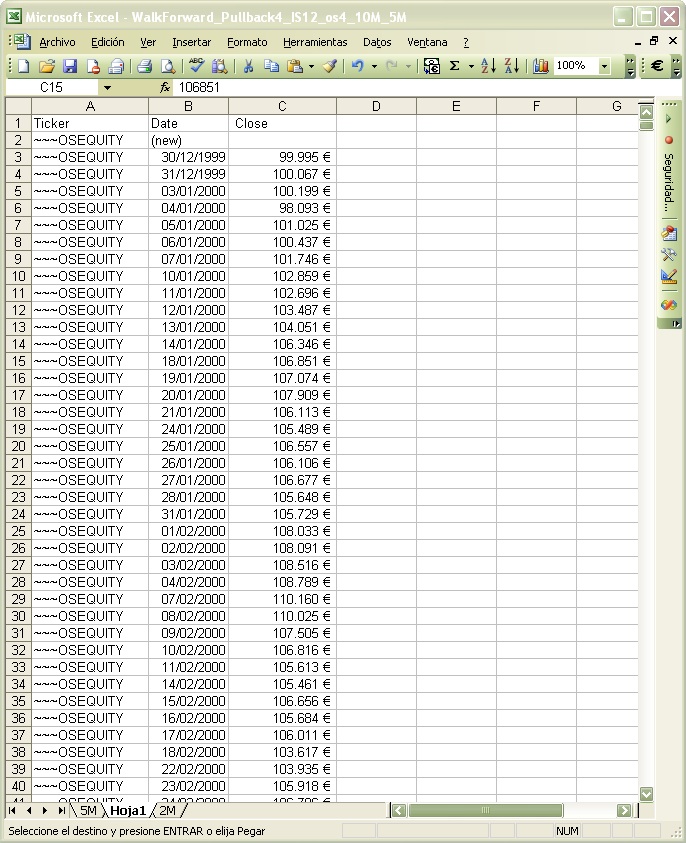Cut selection with the scissors icon
Screen dimensions: 686x843
pos(248,66)
